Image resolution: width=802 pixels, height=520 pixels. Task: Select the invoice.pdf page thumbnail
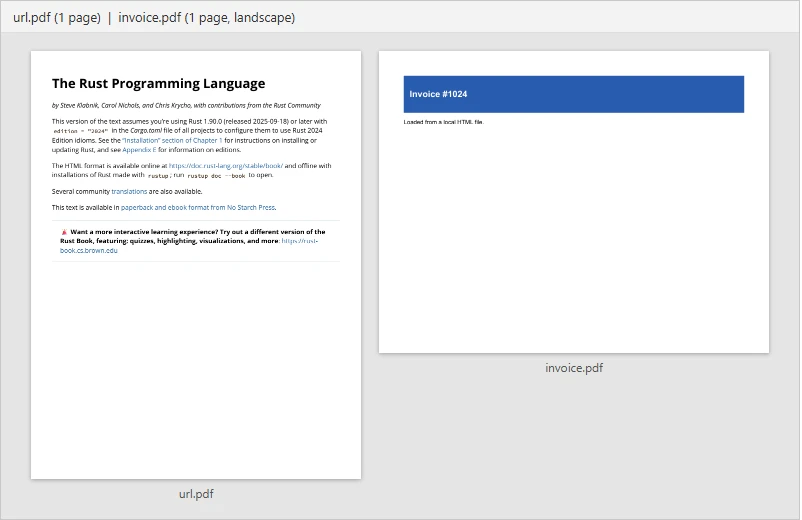[x=574, y=202]
